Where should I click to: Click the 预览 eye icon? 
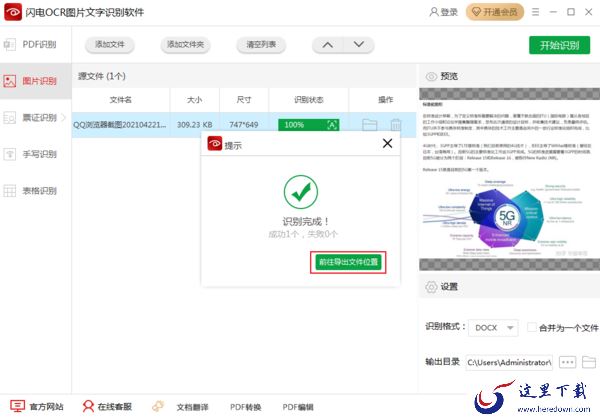431,76
